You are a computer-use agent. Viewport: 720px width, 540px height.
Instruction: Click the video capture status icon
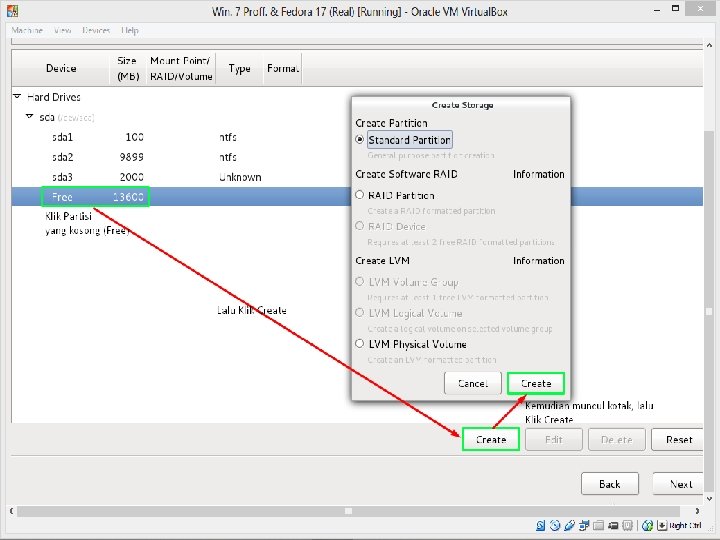pyautogui.click(x=613, y=525)
